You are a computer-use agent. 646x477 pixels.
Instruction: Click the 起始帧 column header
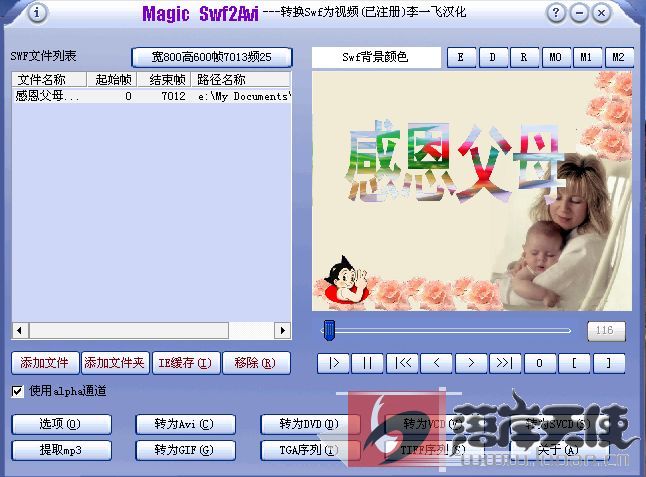[112, 79]
